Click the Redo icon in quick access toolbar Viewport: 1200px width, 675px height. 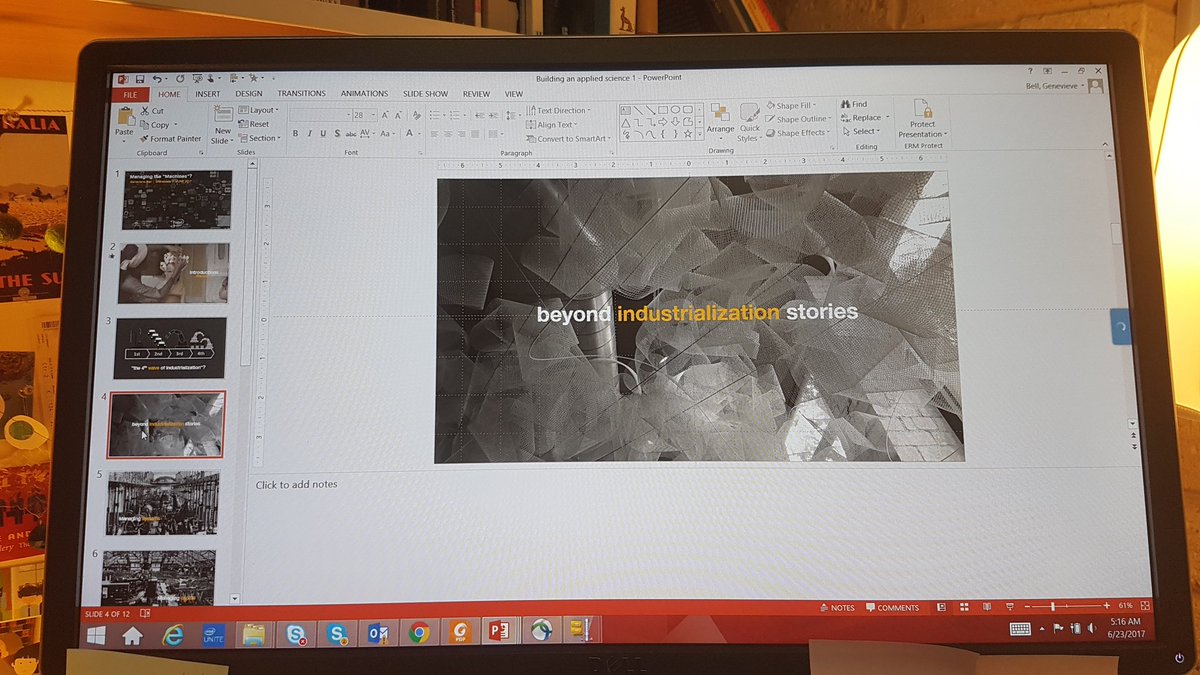tap(180, 78)
